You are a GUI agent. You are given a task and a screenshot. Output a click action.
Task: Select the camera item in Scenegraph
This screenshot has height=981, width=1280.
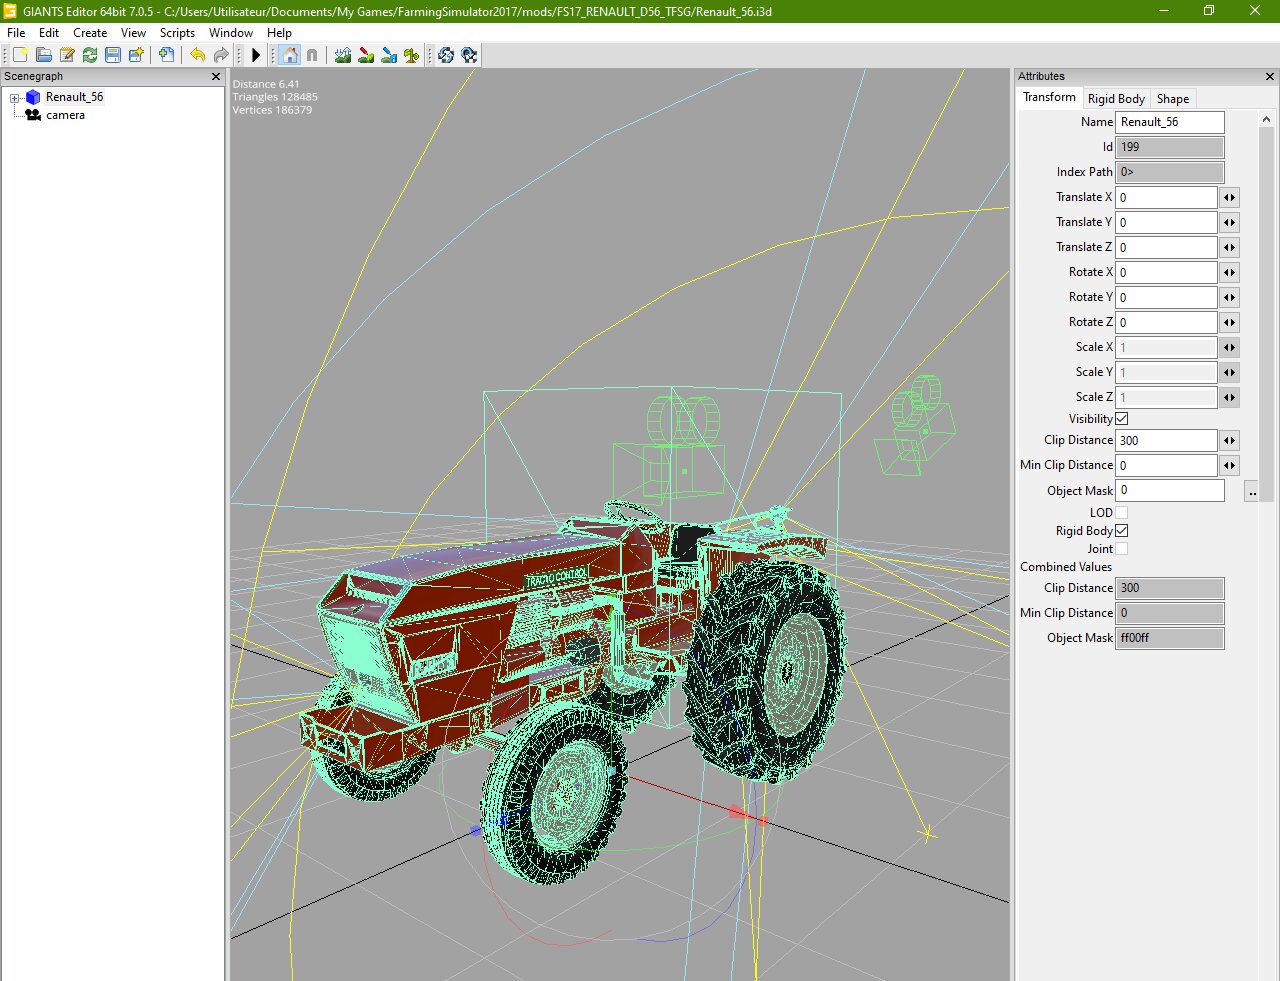[x=65, y=115]
